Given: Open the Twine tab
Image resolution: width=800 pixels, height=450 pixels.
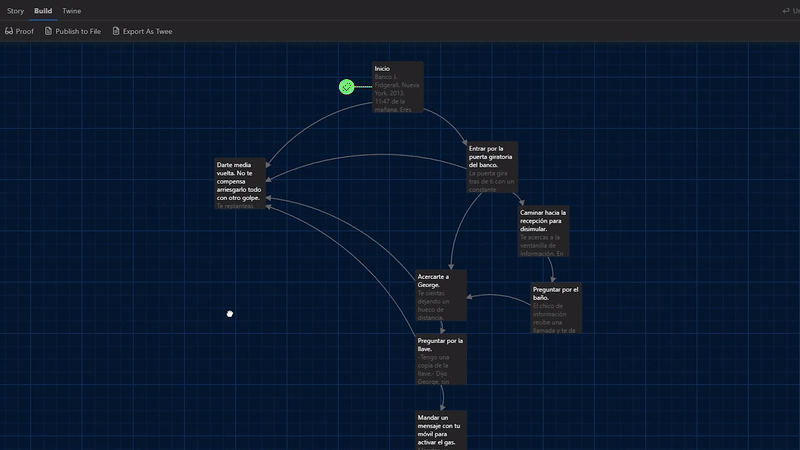Looking at the screenshot, I should point(72,11).
